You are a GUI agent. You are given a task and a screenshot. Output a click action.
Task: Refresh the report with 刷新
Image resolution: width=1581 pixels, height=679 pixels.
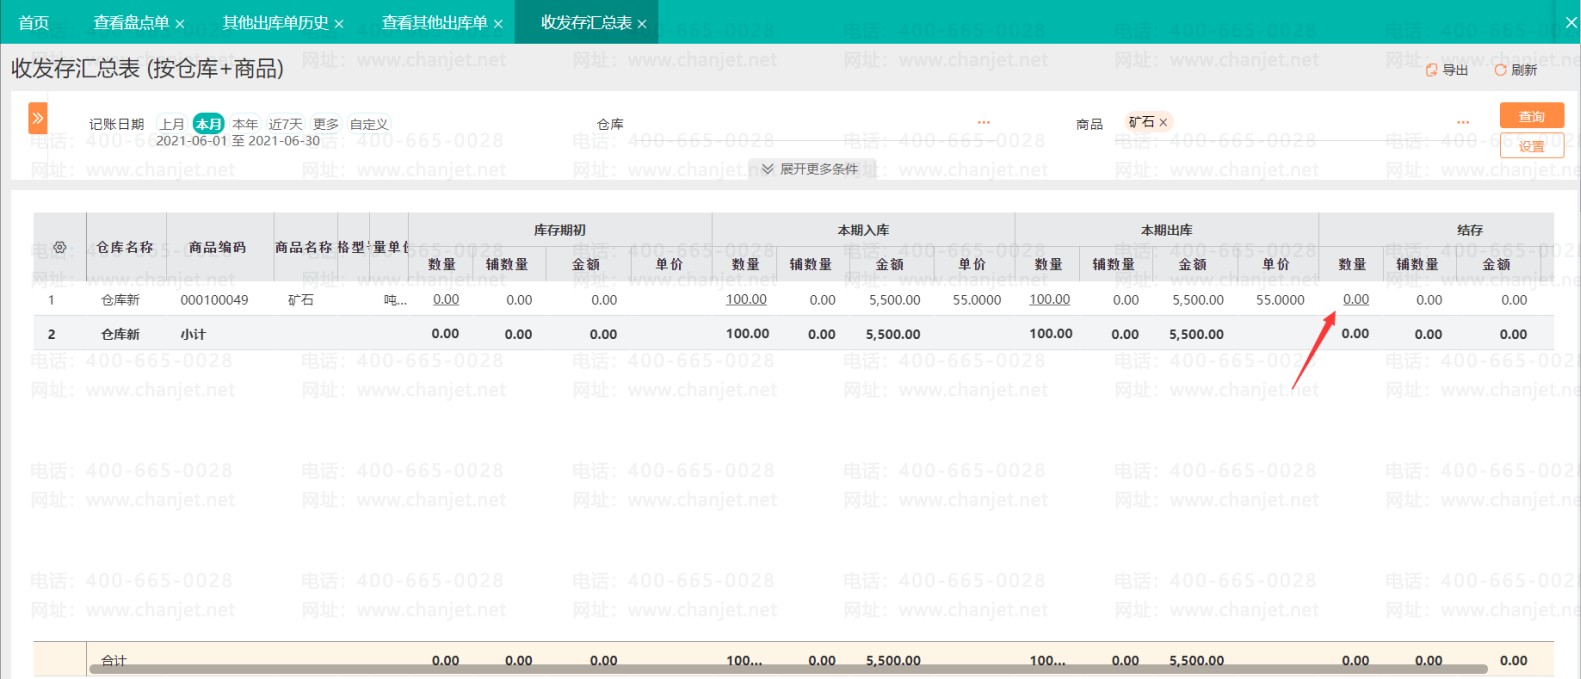1516,70
